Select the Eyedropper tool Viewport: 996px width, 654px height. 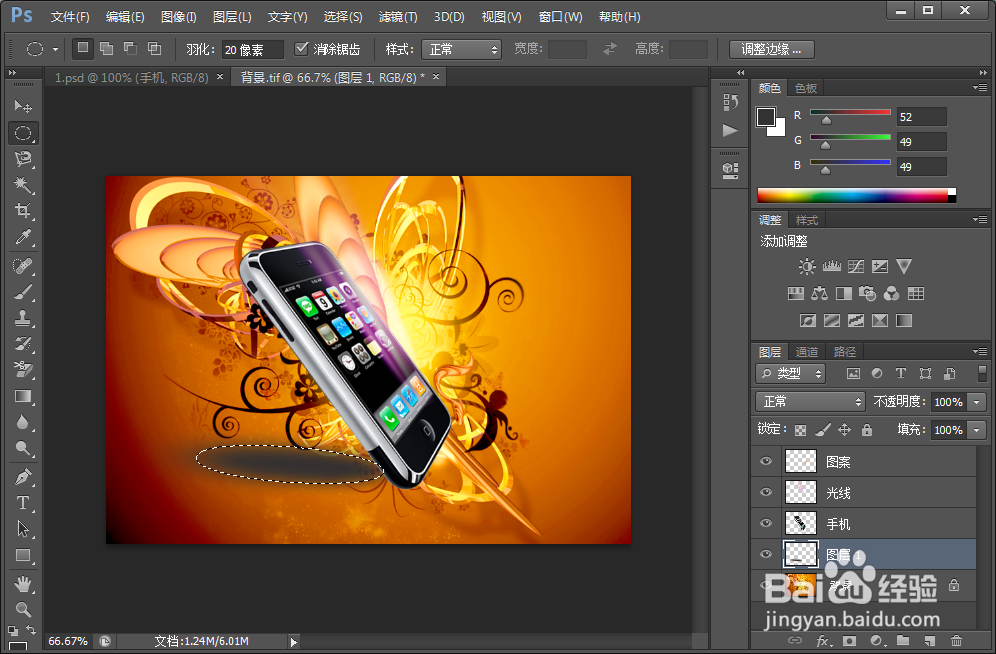click(x=23, y=237)
